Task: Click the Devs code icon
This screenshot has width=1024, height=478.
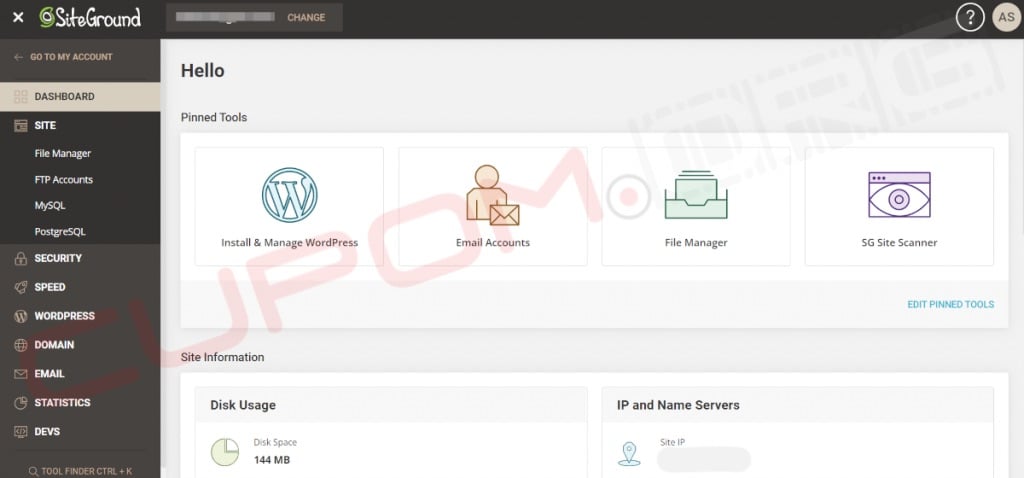Action: tap(21, 432)
